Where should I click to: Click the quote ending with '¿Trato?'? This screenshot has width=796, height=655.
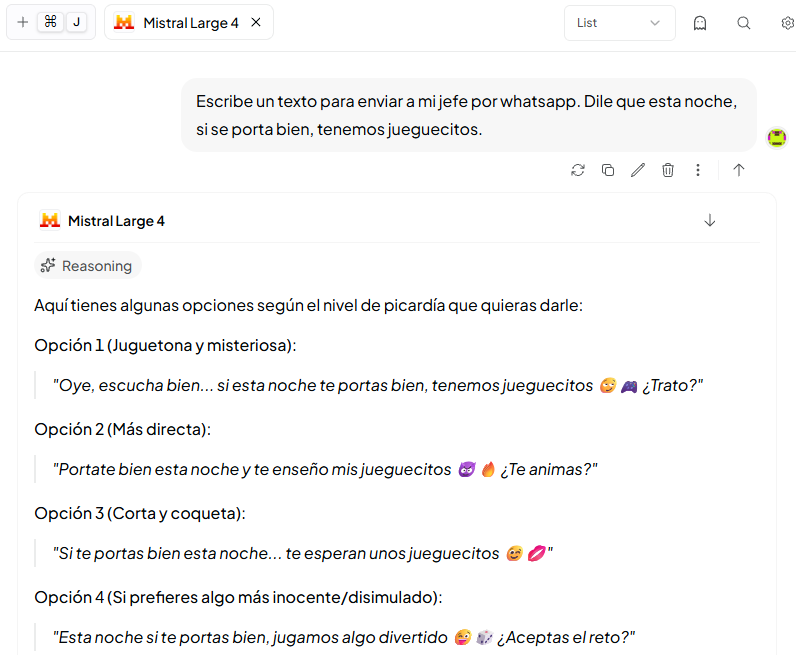click(x=378, y=385)
